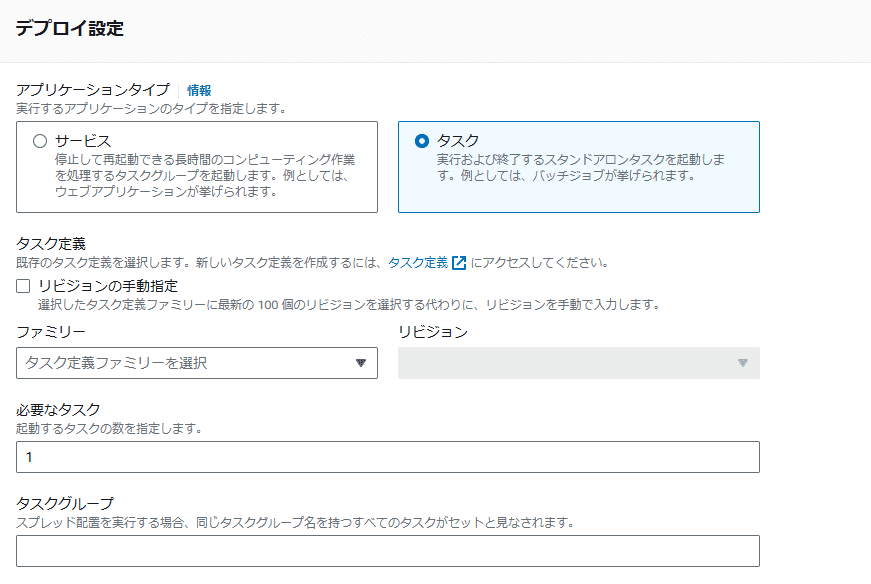The height and width of the screenshot is (584, 871).
Task: Click the ファミリー dropdown arrow icon
Action: pyautogui.click(x=361, y=363)
